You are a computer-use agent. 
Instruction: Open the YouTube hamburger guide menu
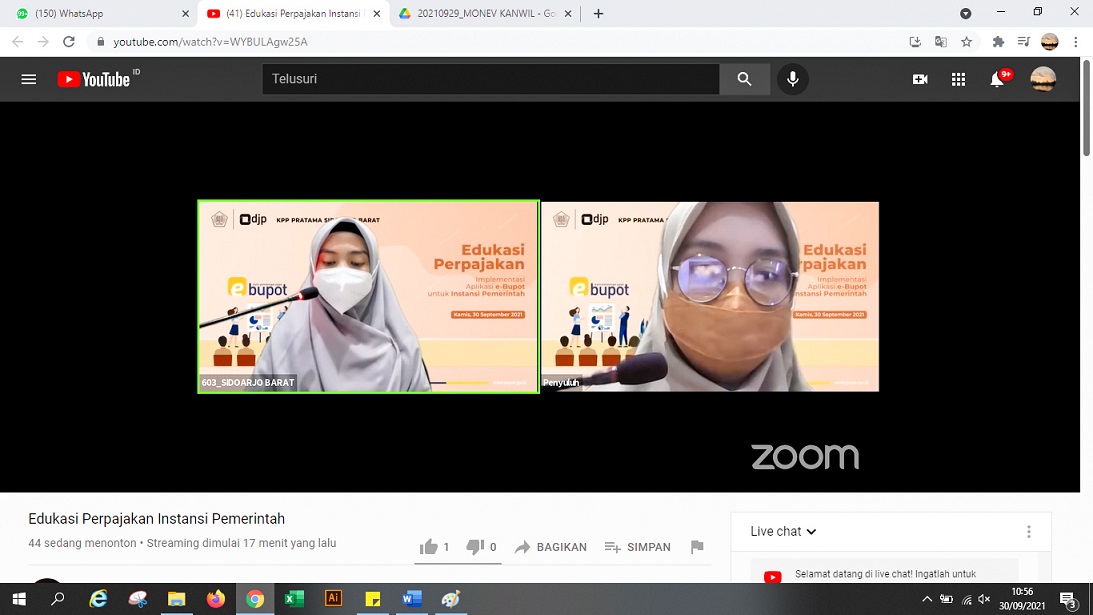tap(29, 79)
